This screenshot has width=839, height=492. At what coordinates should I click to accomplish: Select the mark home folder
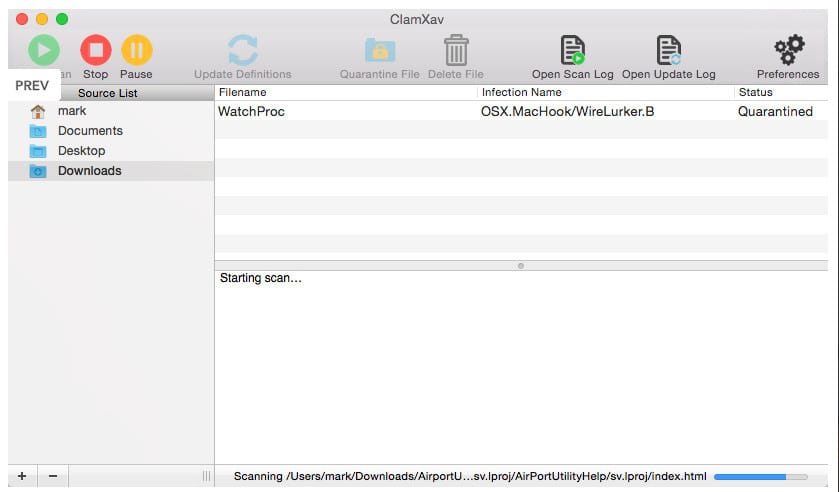click(x=72, y=111)
